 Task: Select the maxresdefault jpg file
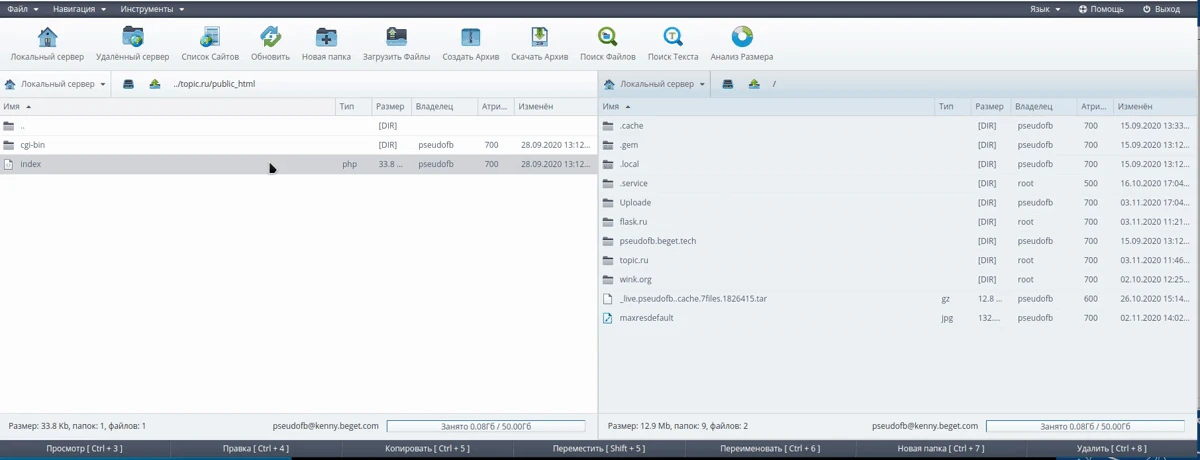pyautogui.click(x=646, y=318)
